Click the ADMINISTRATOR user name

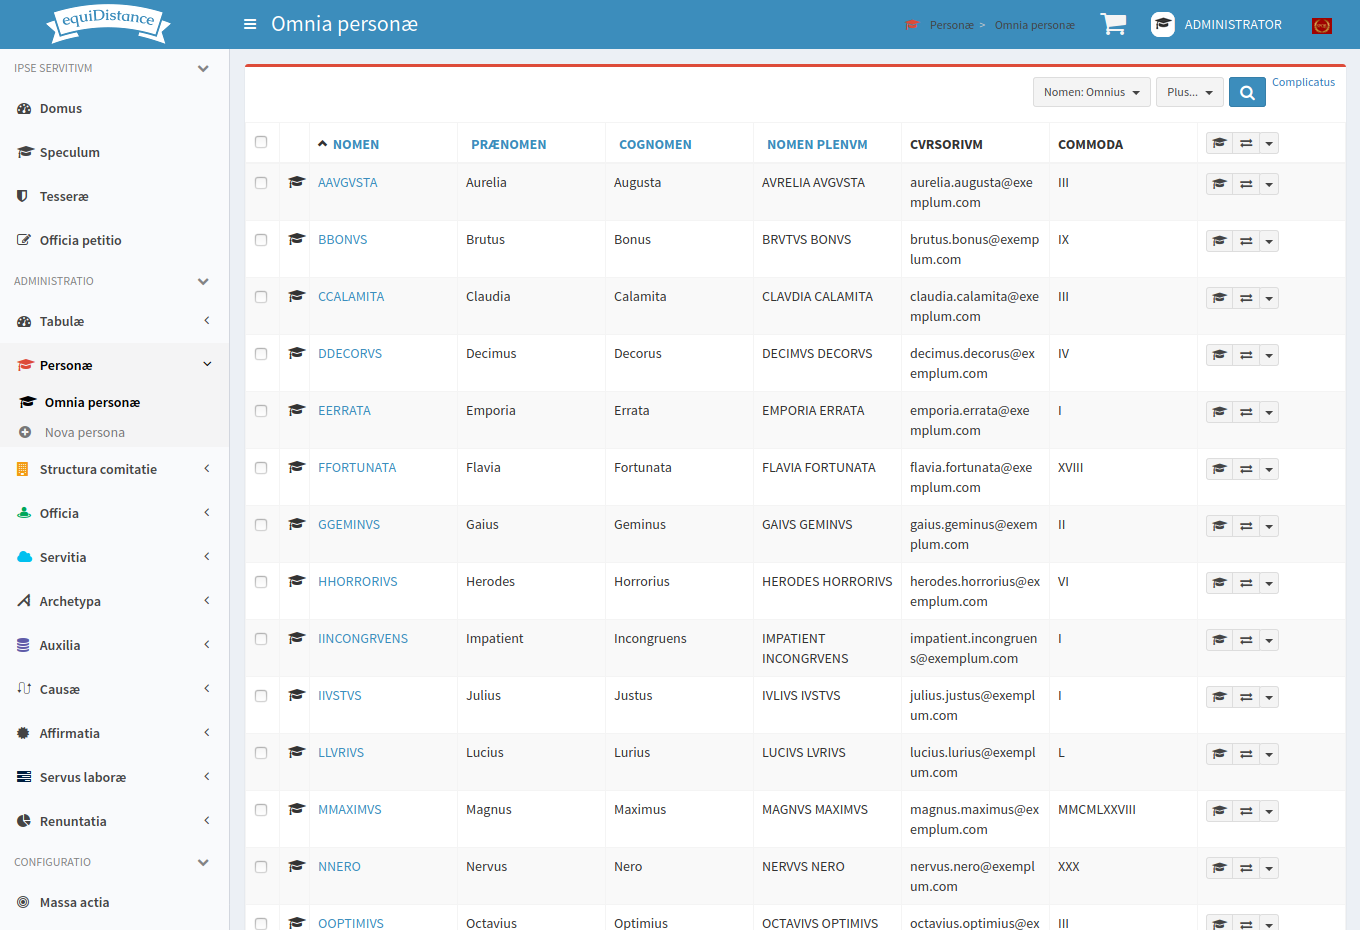point(1233,24)
